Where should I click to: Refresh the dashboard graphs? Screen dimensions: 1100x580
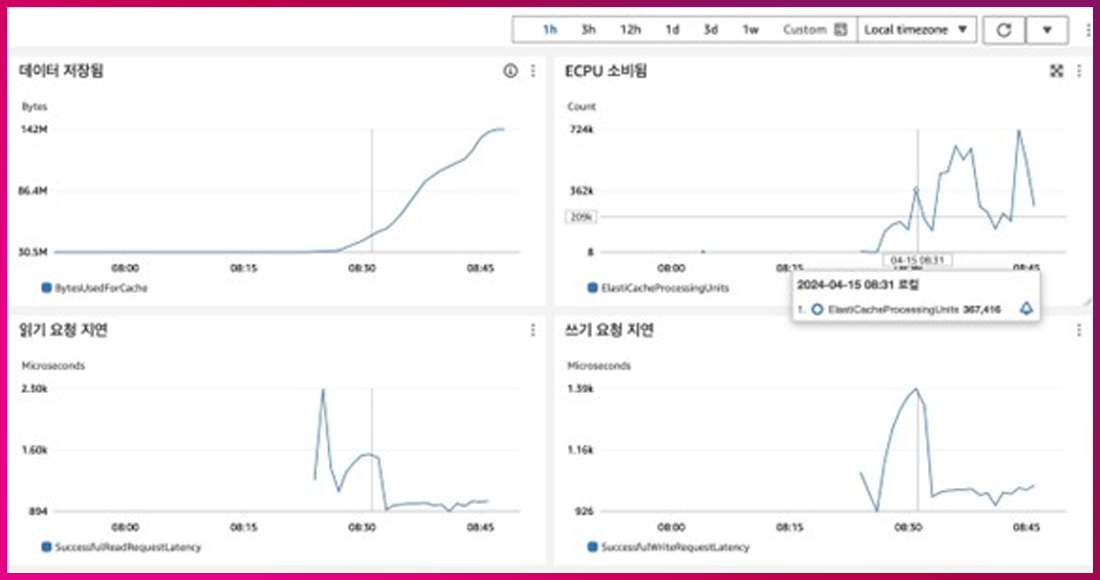coord(1003,30)
